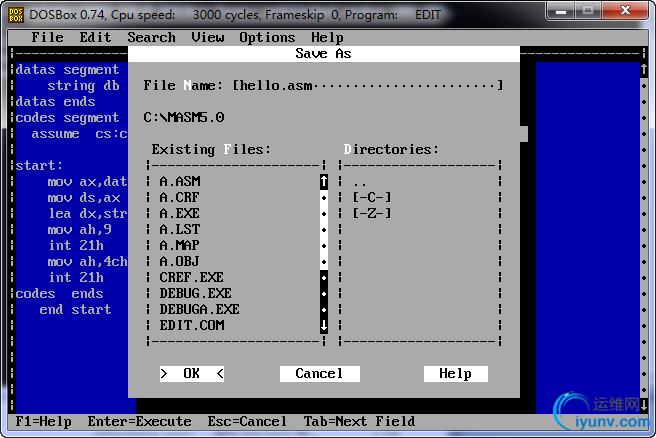Click the files list scroll up arrow
This screenshot has width=656, height=438.
[324, 182]
